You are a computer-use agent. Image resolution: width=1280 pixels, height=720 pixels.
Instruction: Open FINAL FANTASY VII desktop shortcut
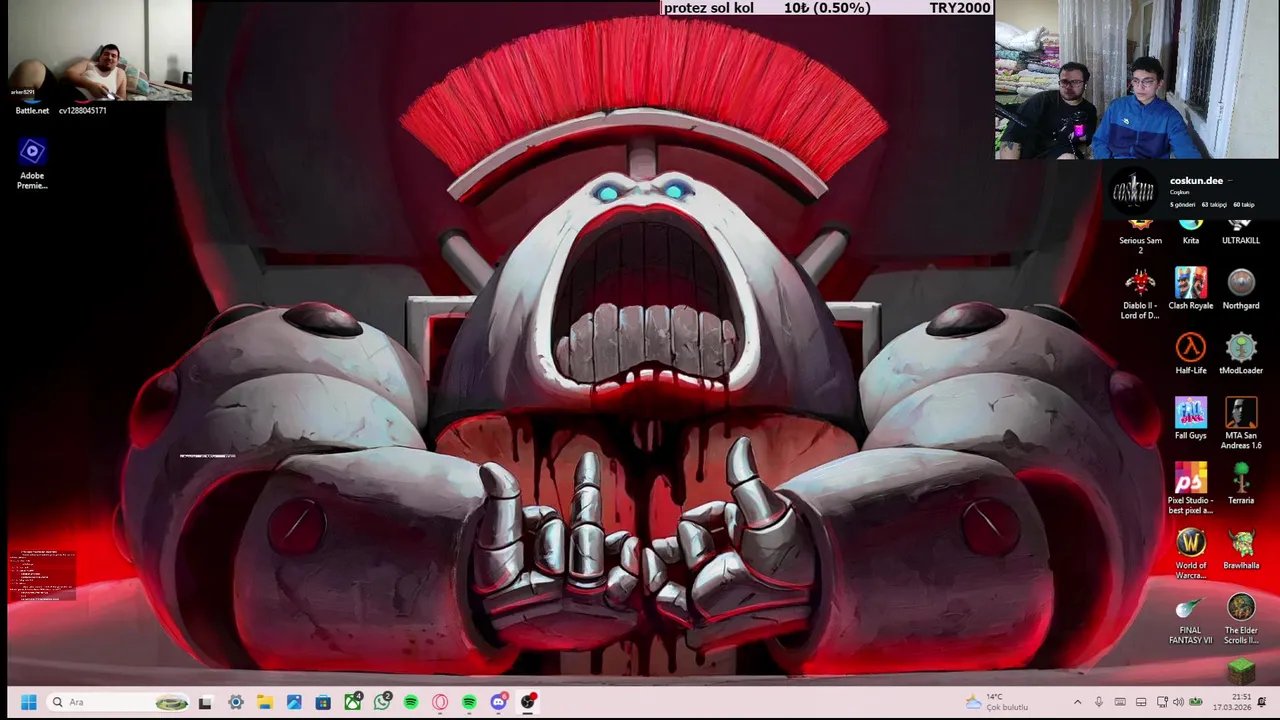click(1190, 620)
